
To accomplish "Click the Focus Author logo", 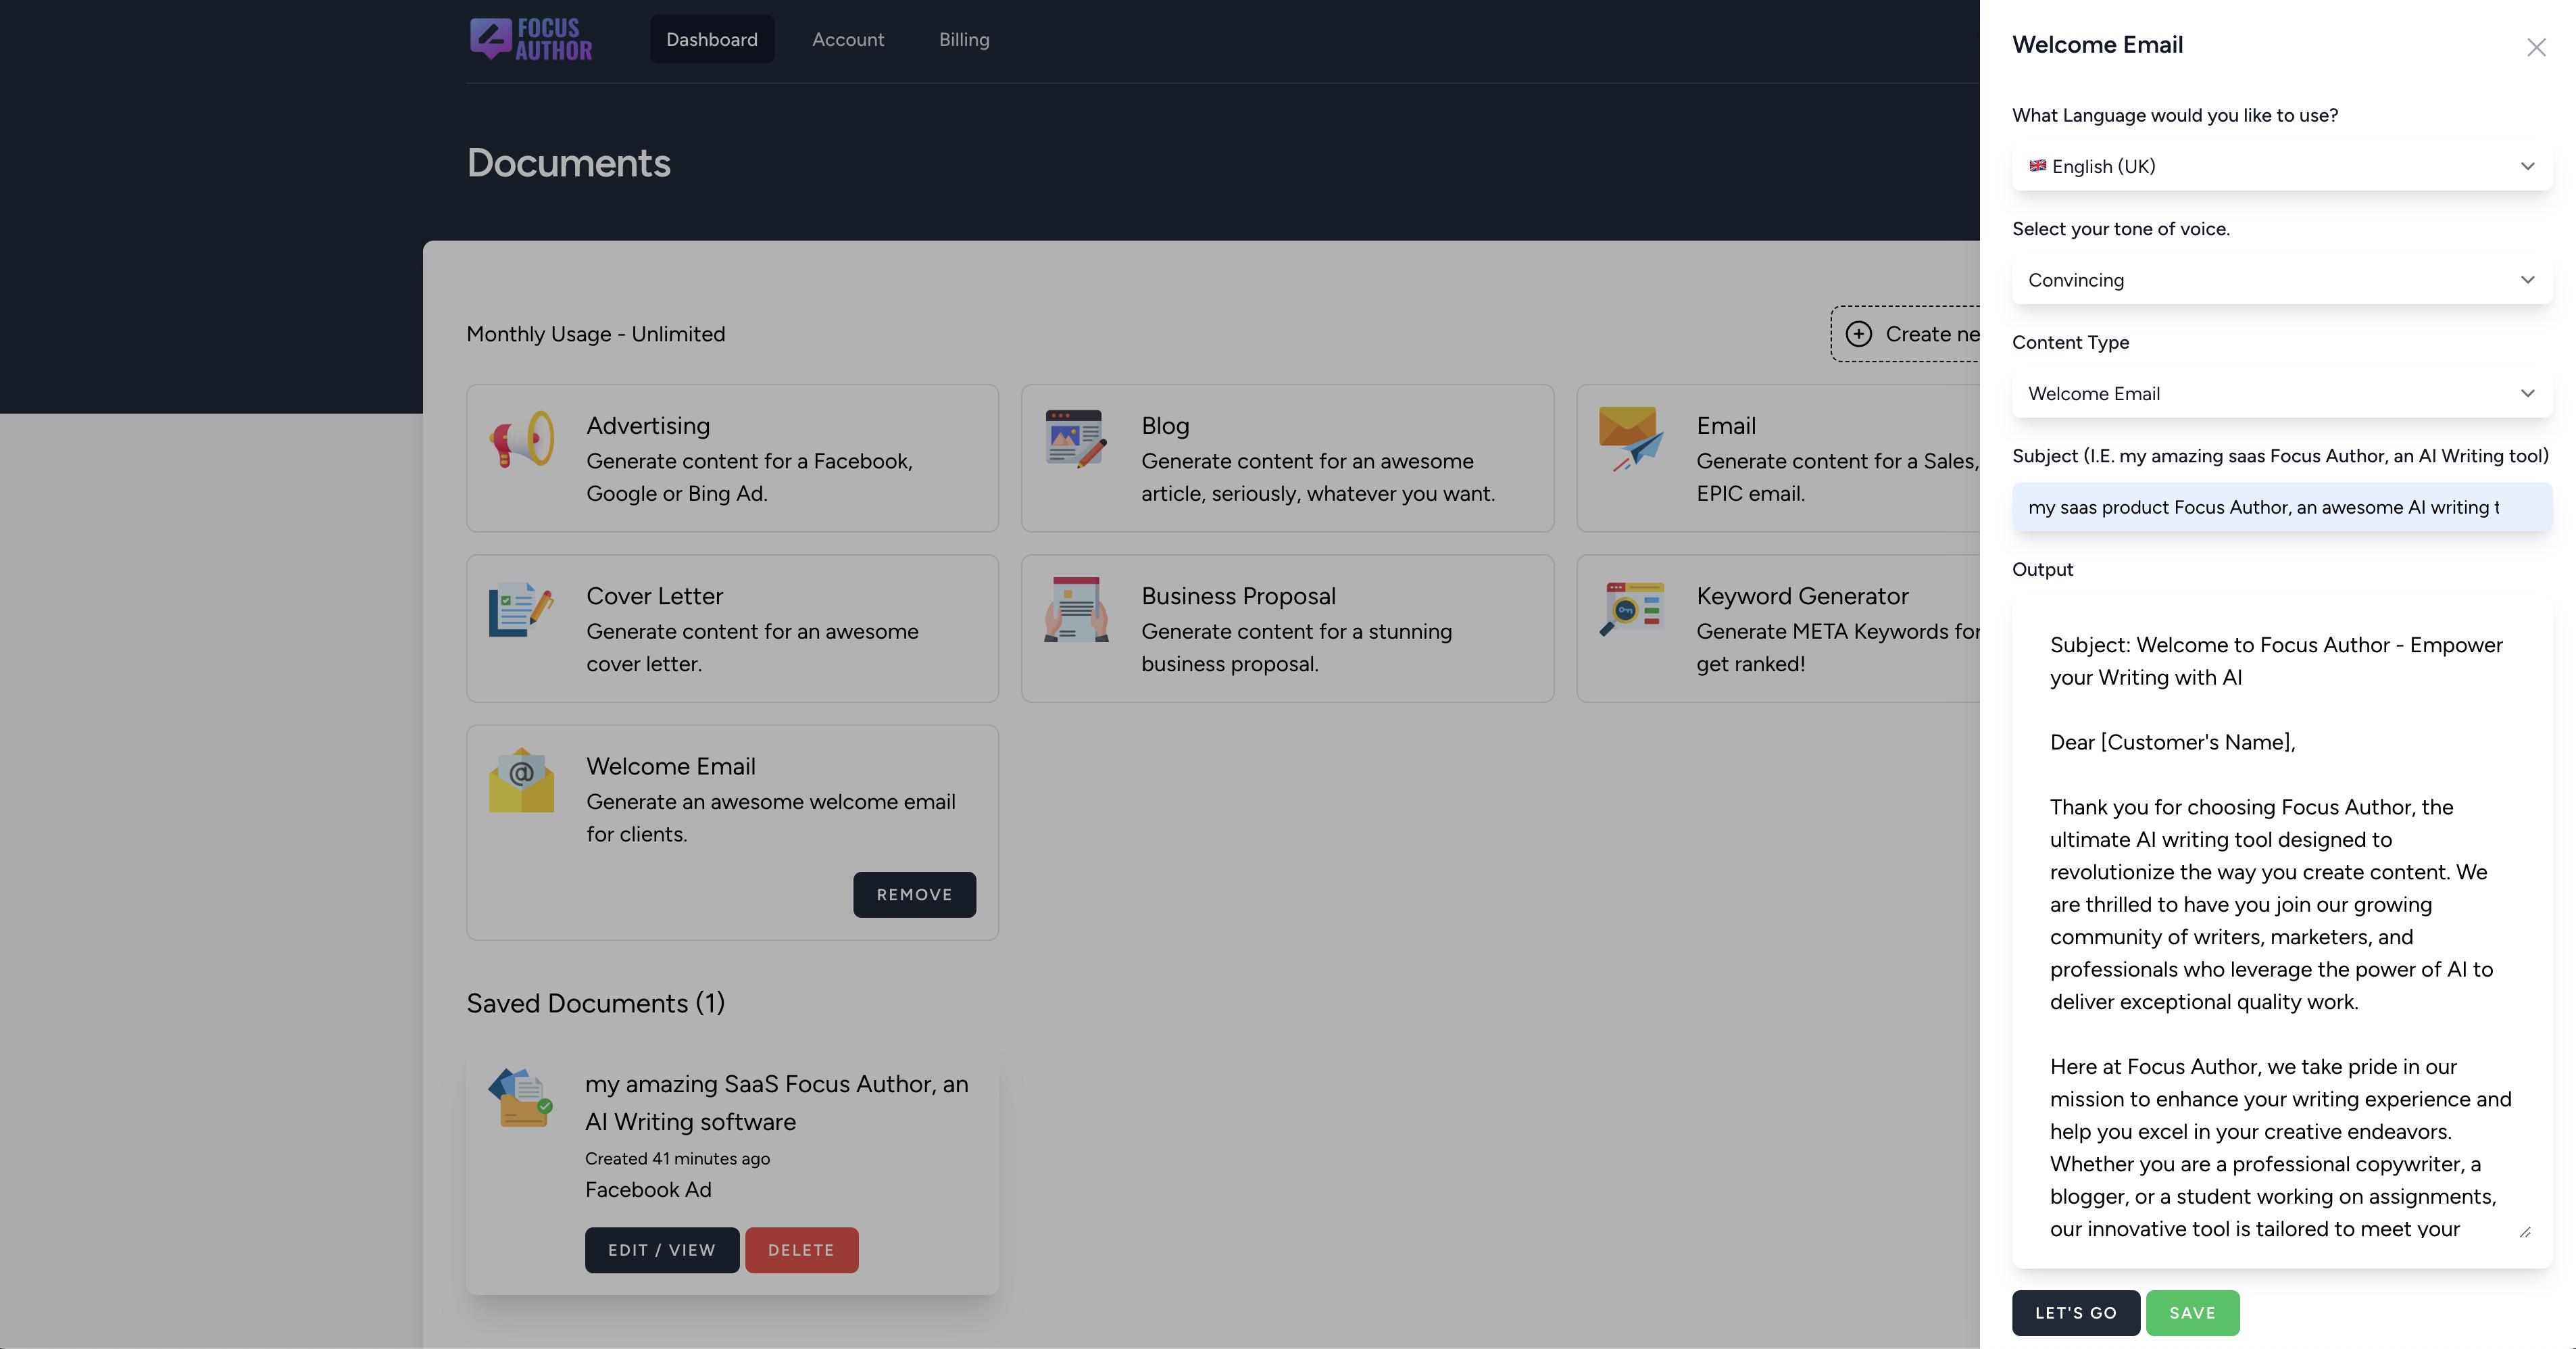I will coord(531,39).
